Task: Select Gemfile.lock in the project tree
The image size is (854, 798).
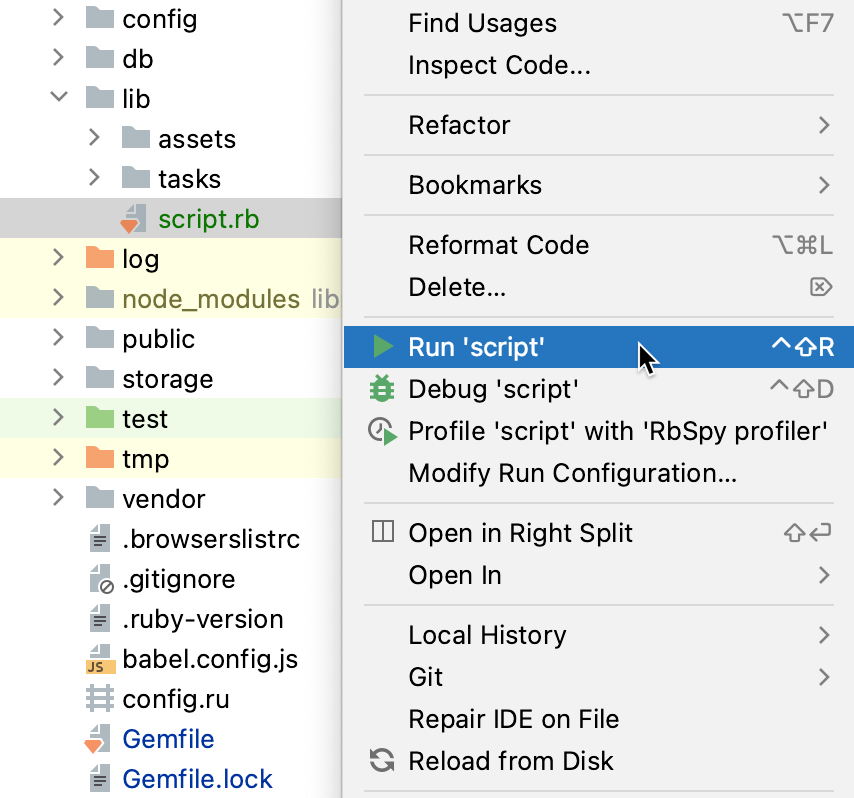Action: [x=197, y=779]
